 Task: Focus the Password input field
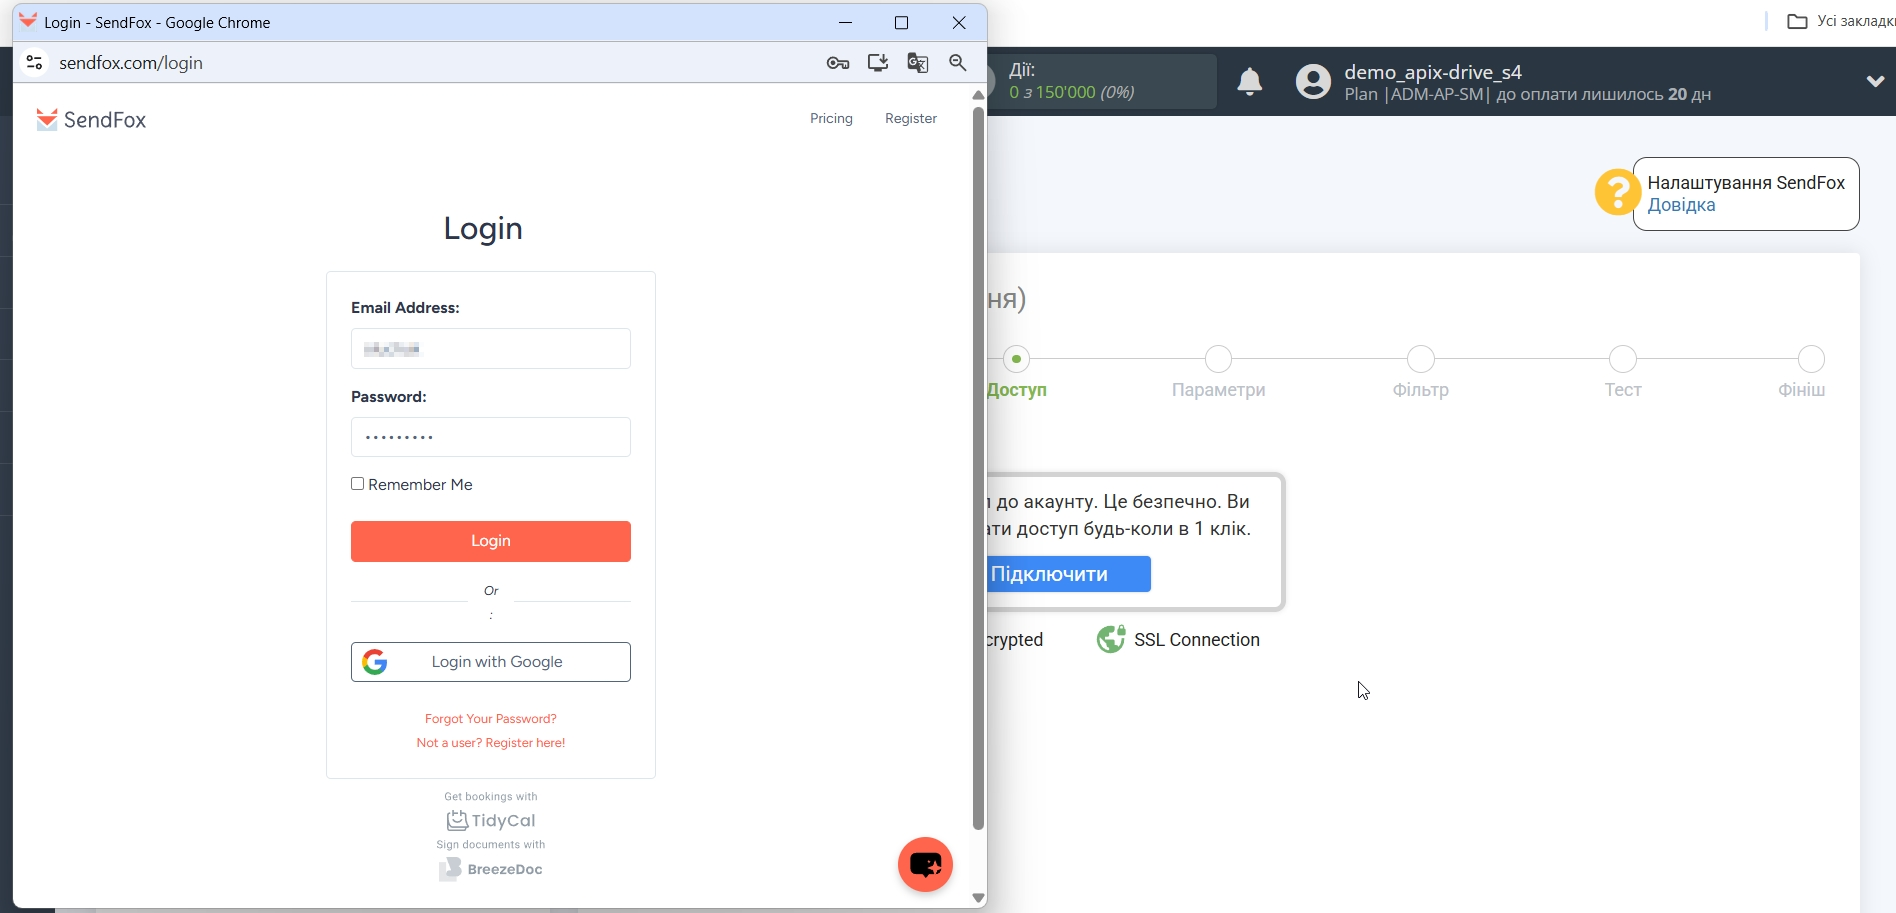point(491,437)
